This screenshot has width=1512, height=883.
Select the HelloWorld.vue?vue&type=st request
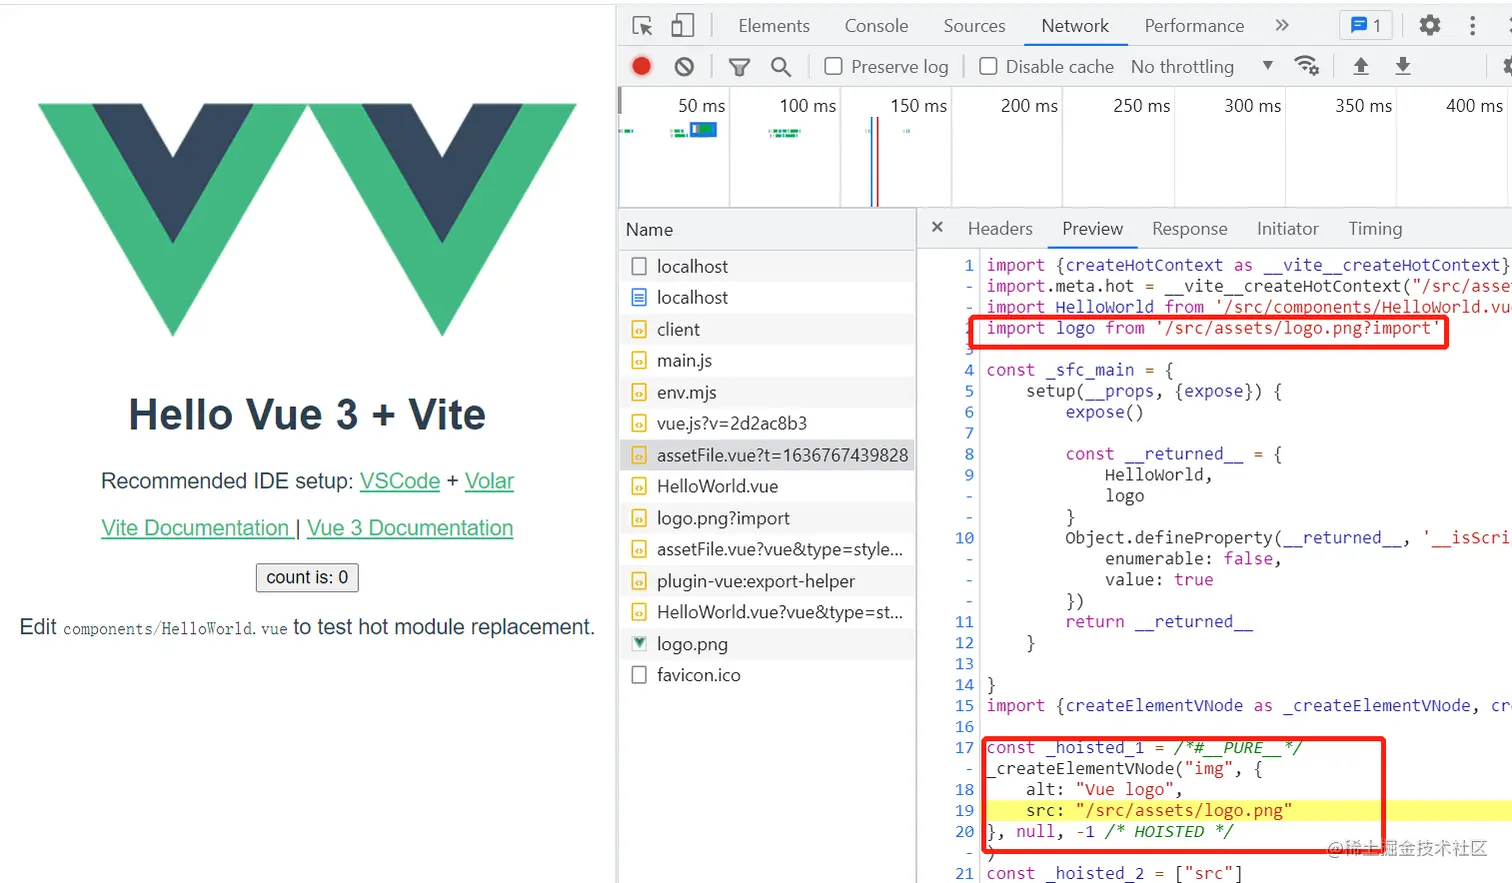766,613
